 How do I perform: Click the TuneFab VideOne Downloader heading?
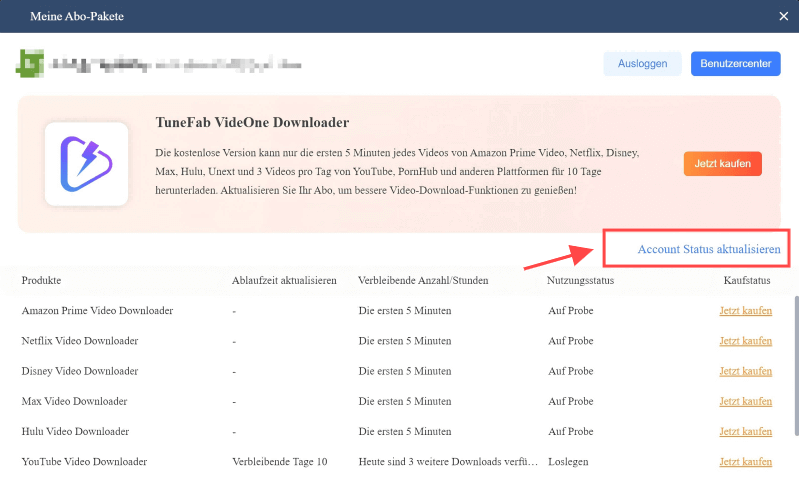(252, 122)
